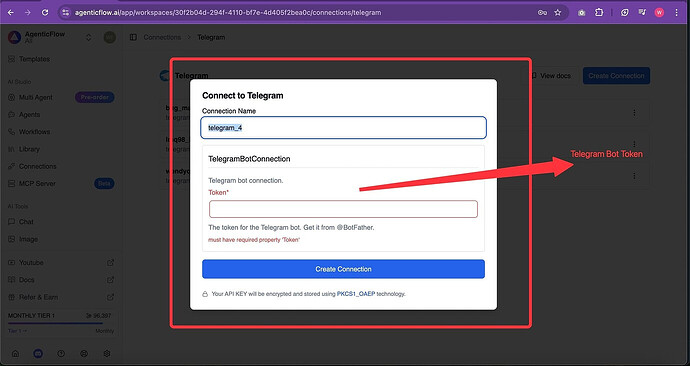Open the settings gear in the bottom bar

coord(107,354)
